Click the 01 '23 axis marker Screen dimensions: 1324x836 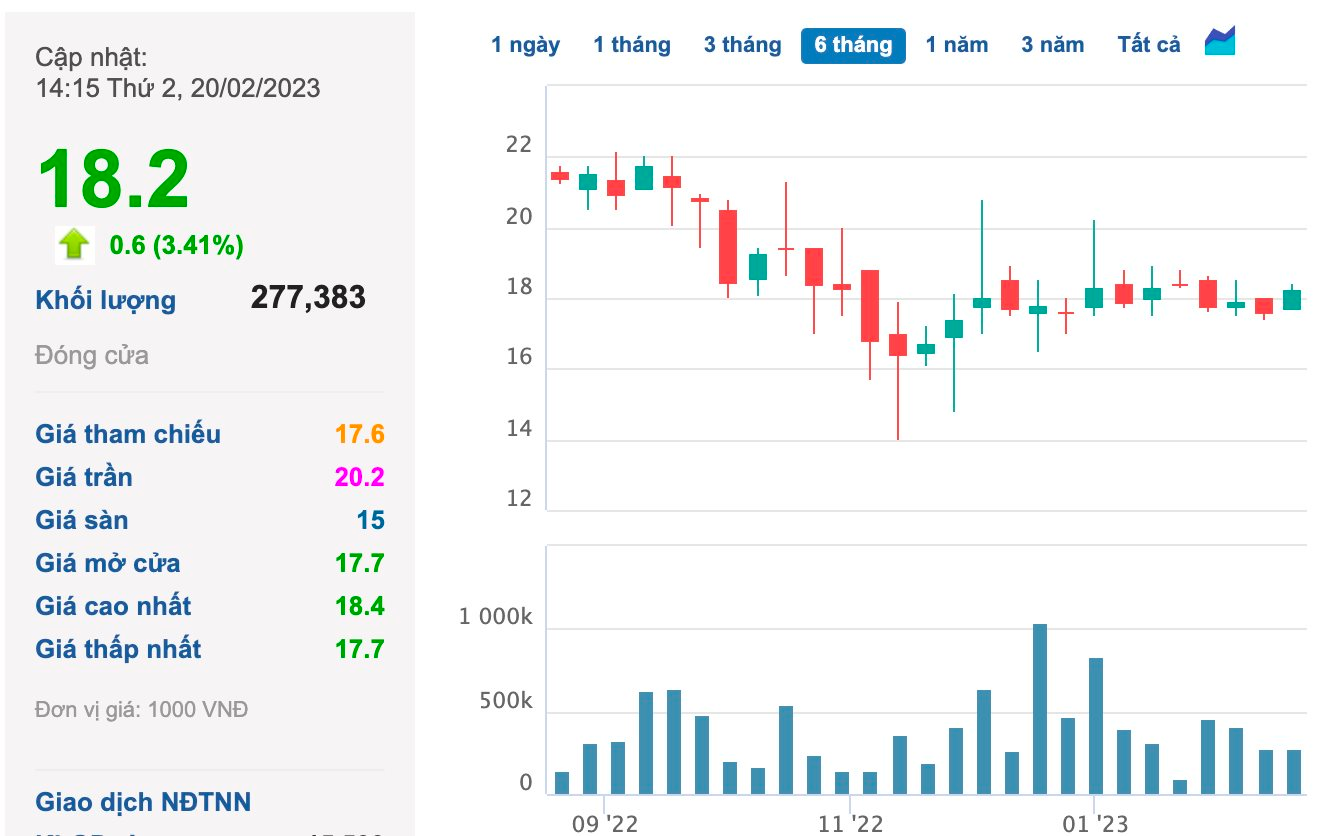1095,824
